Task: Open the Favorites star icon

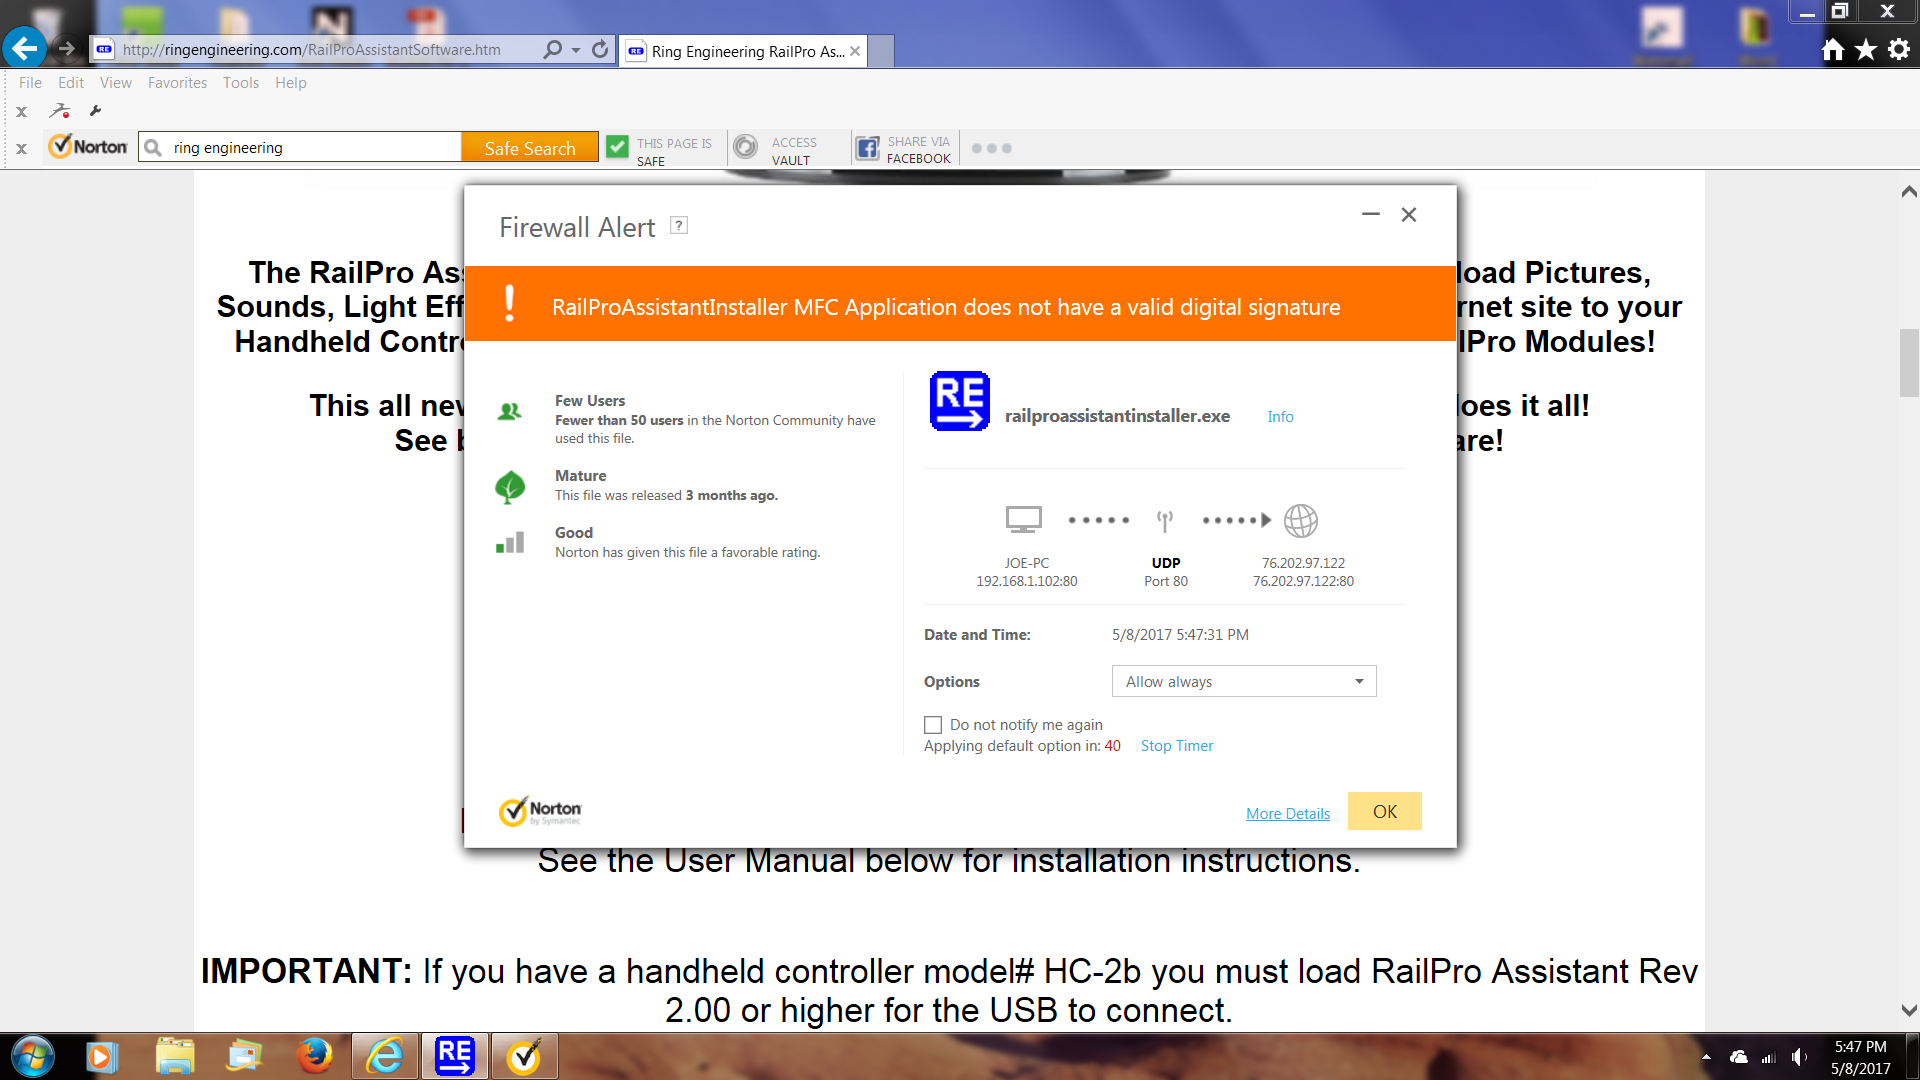Action: tap(1866, 50)
